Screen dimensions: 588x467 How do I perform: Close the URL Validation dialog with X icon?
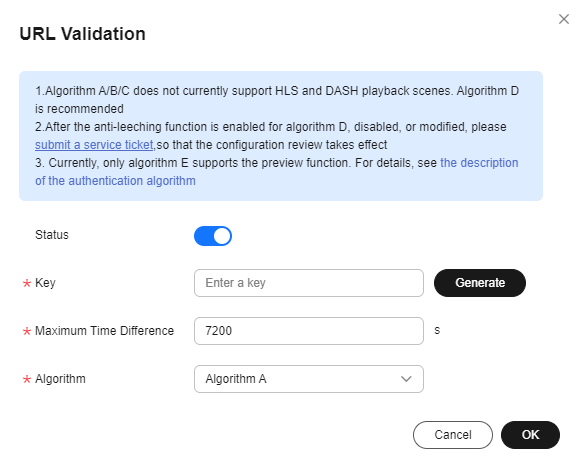(x=564, y=19)
